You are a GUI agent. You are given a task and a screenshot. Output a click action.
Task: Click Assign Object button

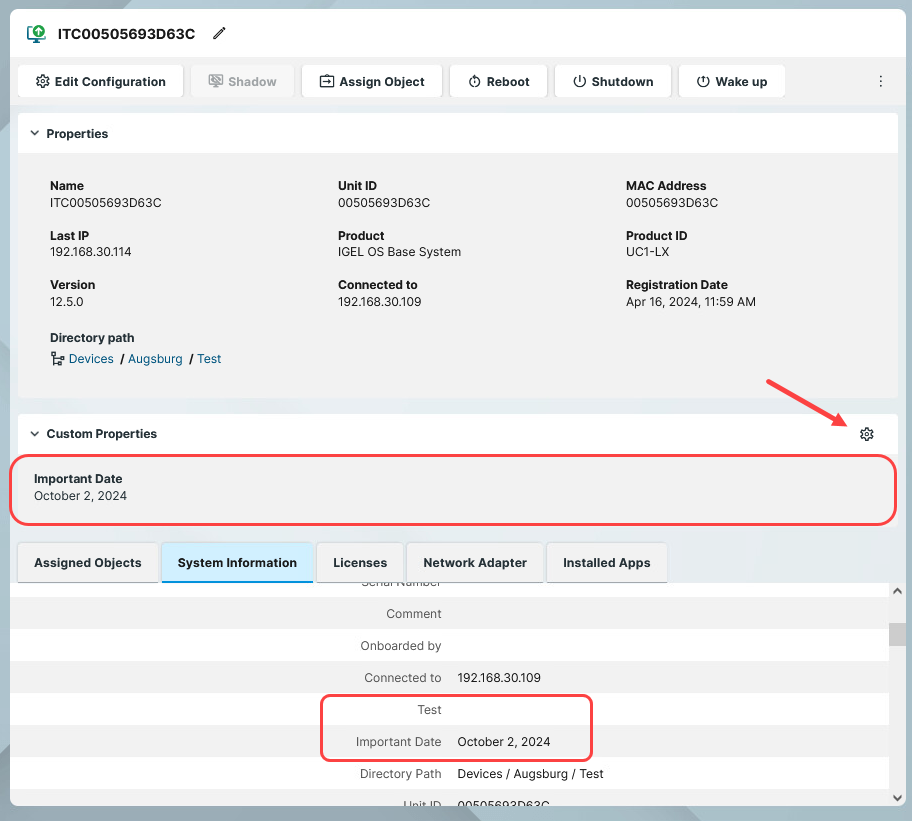[x=372, y=82]
